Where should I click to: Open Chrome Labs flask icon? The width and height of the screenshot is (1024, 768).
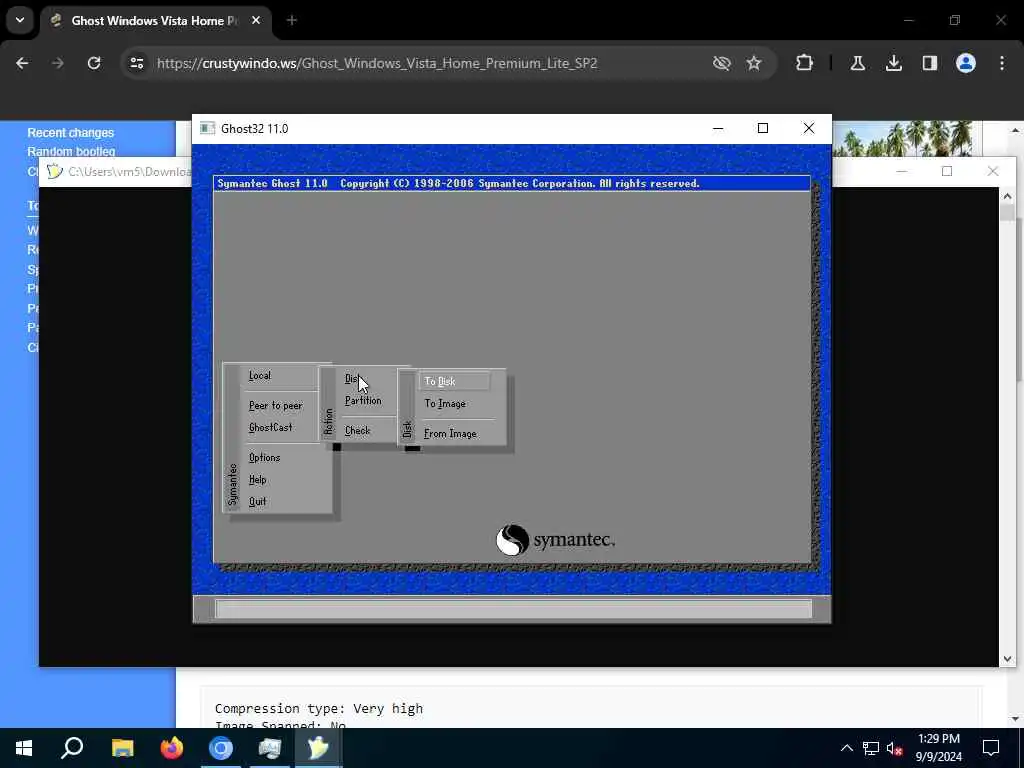tap(857, 63)
